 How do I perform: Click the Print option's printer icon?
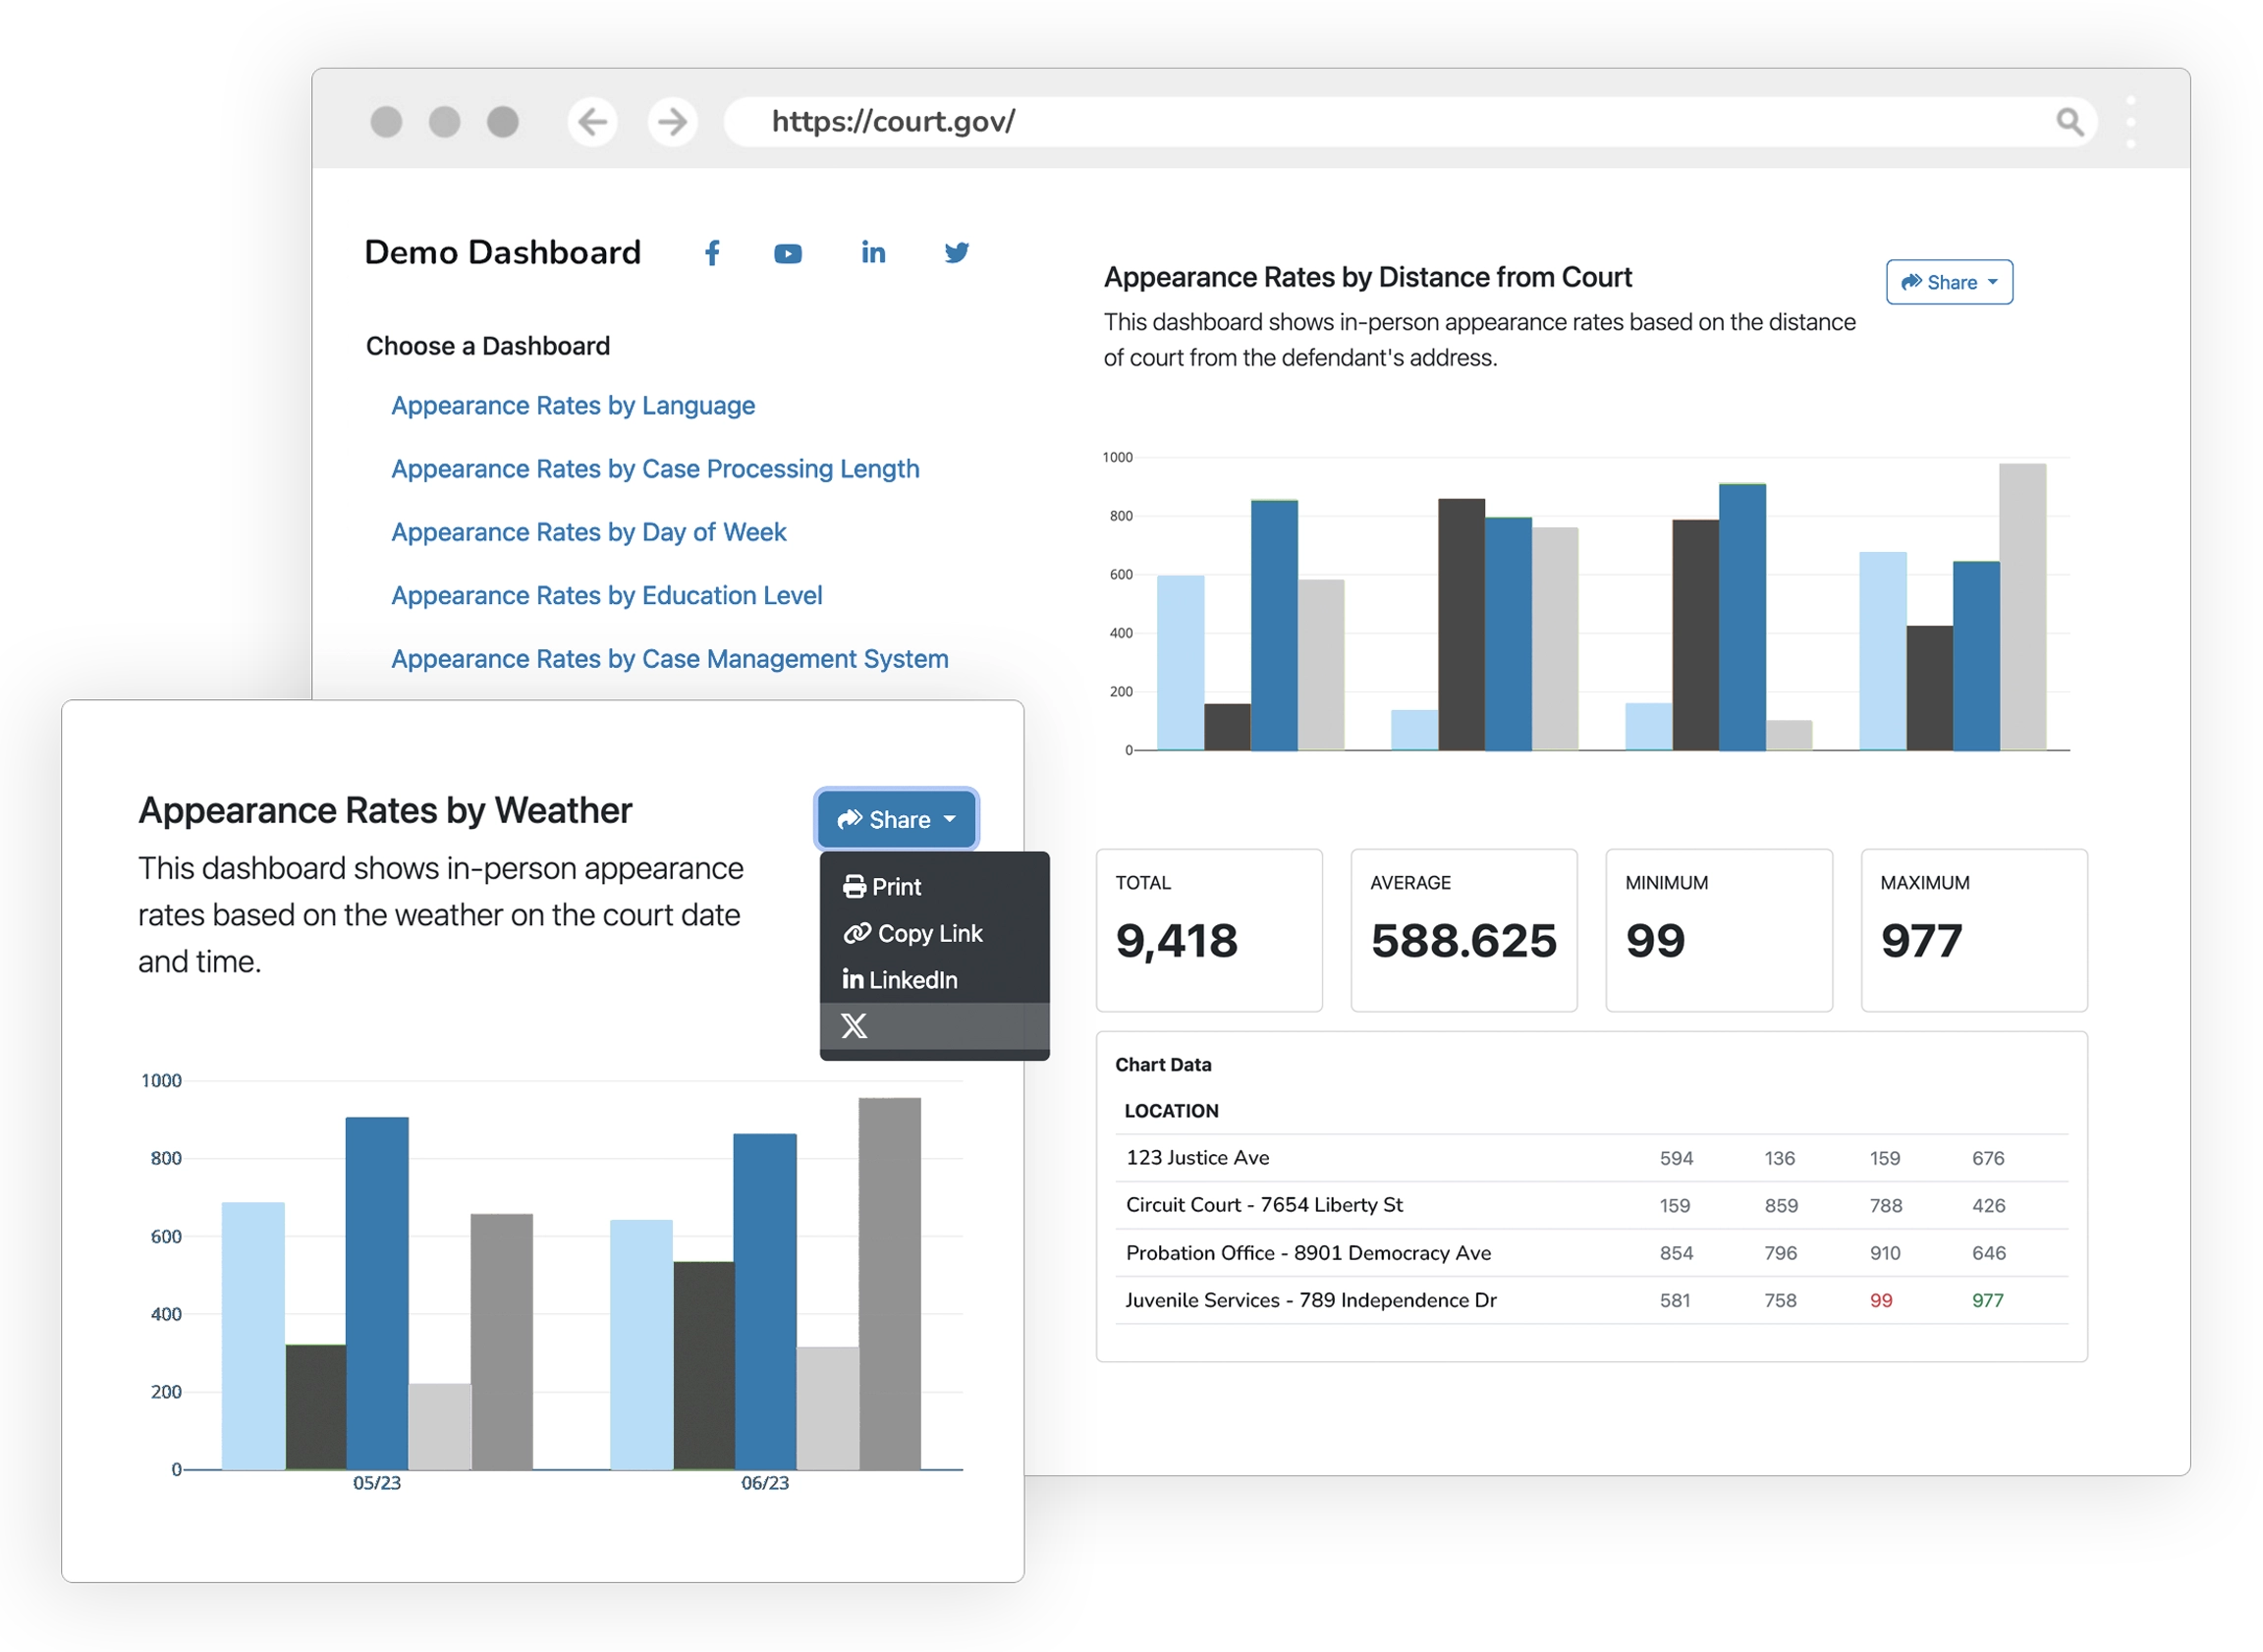[x=853, y=886]
